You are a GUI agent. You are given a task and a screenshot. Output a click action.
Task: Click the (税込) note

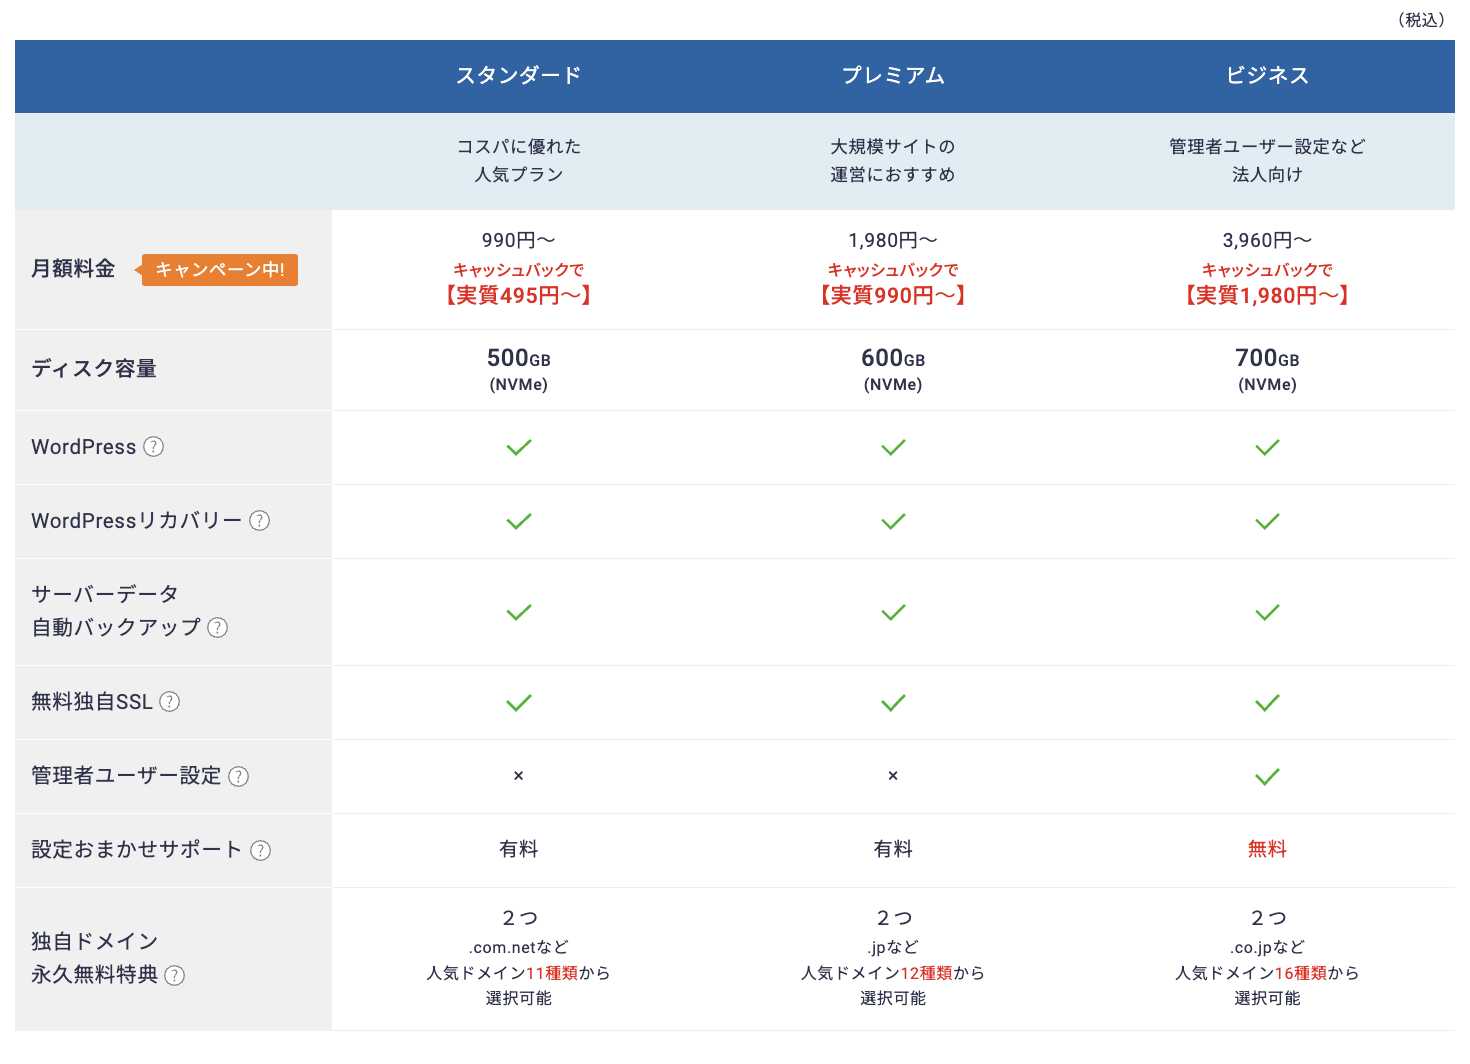(1422, 20)
